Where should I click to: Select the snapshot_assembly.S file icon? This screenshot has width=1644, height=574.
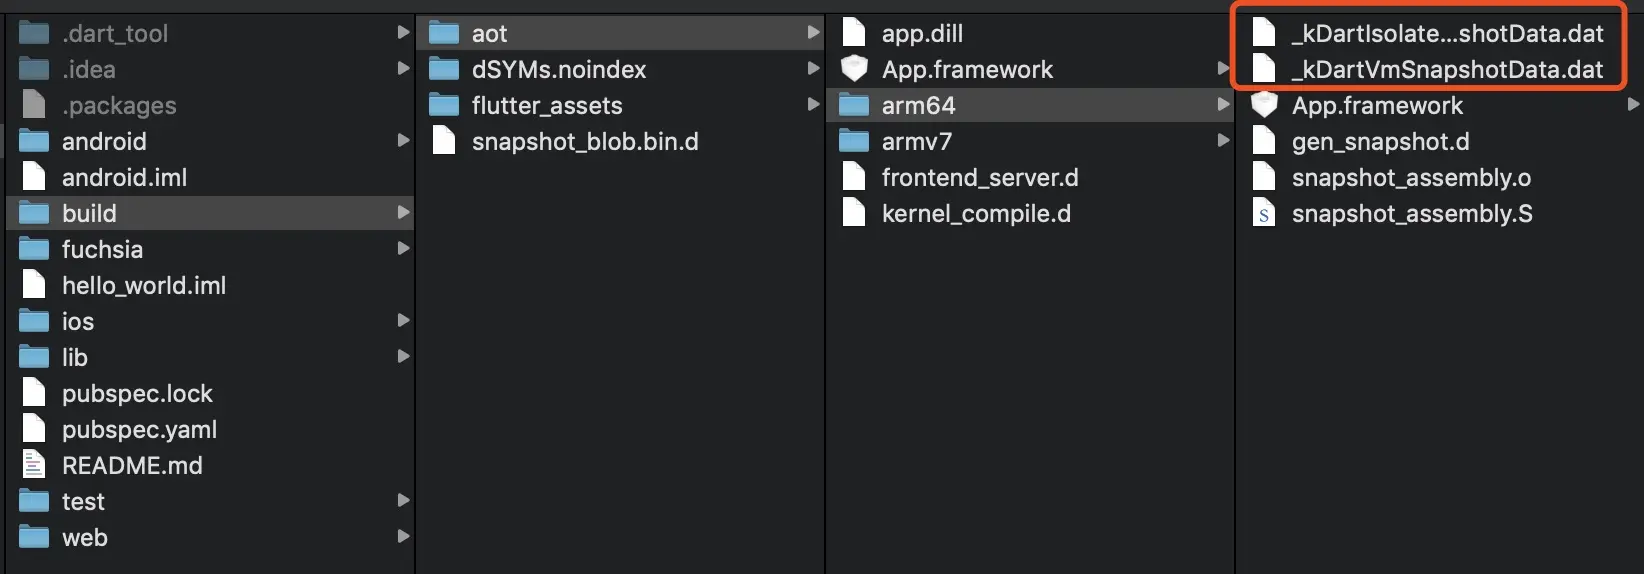point(1264,213)
